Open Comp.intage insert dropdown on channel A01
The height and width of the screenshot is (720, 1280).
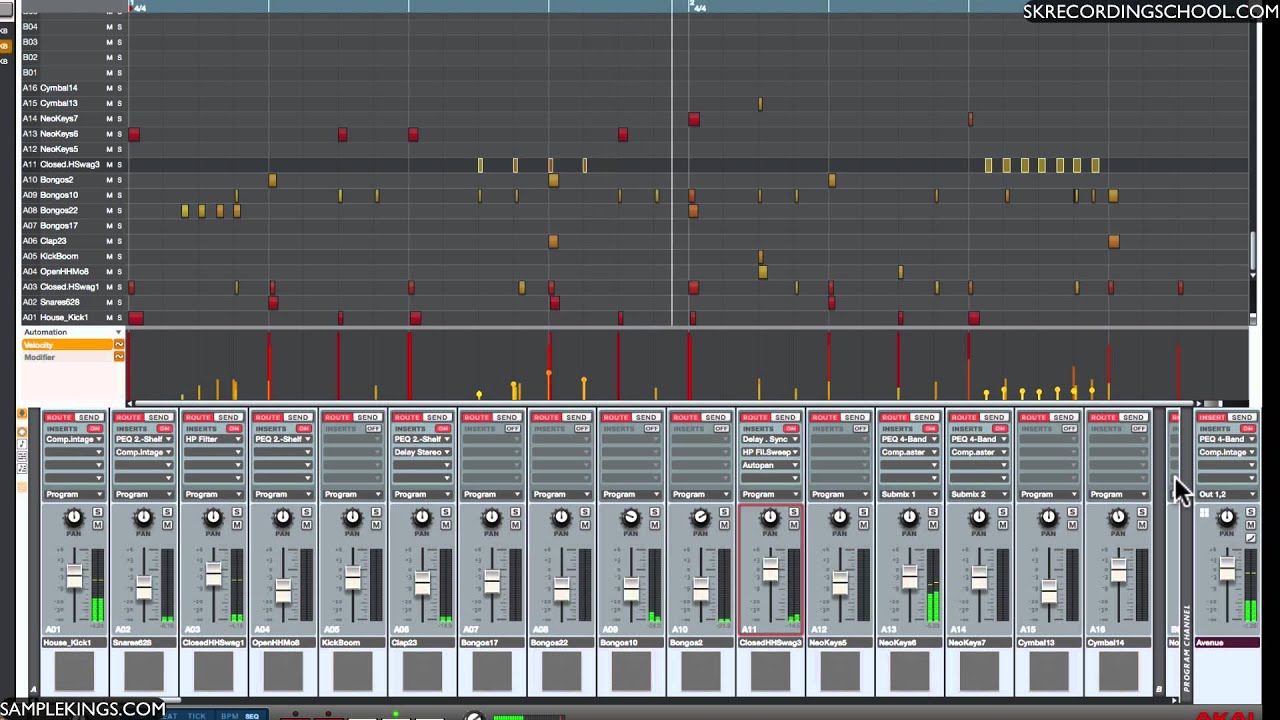click(x=74, y=439)
